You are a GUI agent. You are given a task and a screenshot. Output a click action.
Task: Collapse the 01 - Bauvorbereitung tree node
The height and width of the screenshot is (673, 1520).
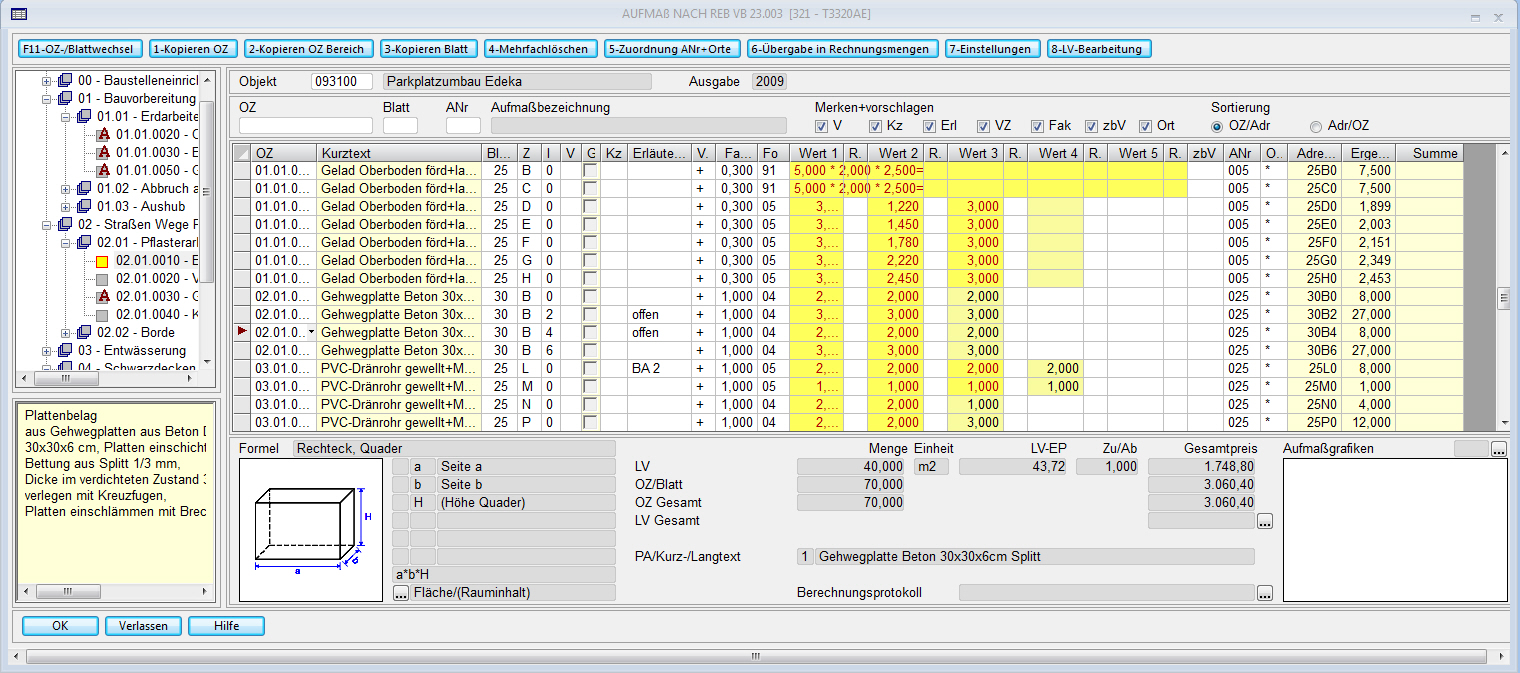point(46,98)
